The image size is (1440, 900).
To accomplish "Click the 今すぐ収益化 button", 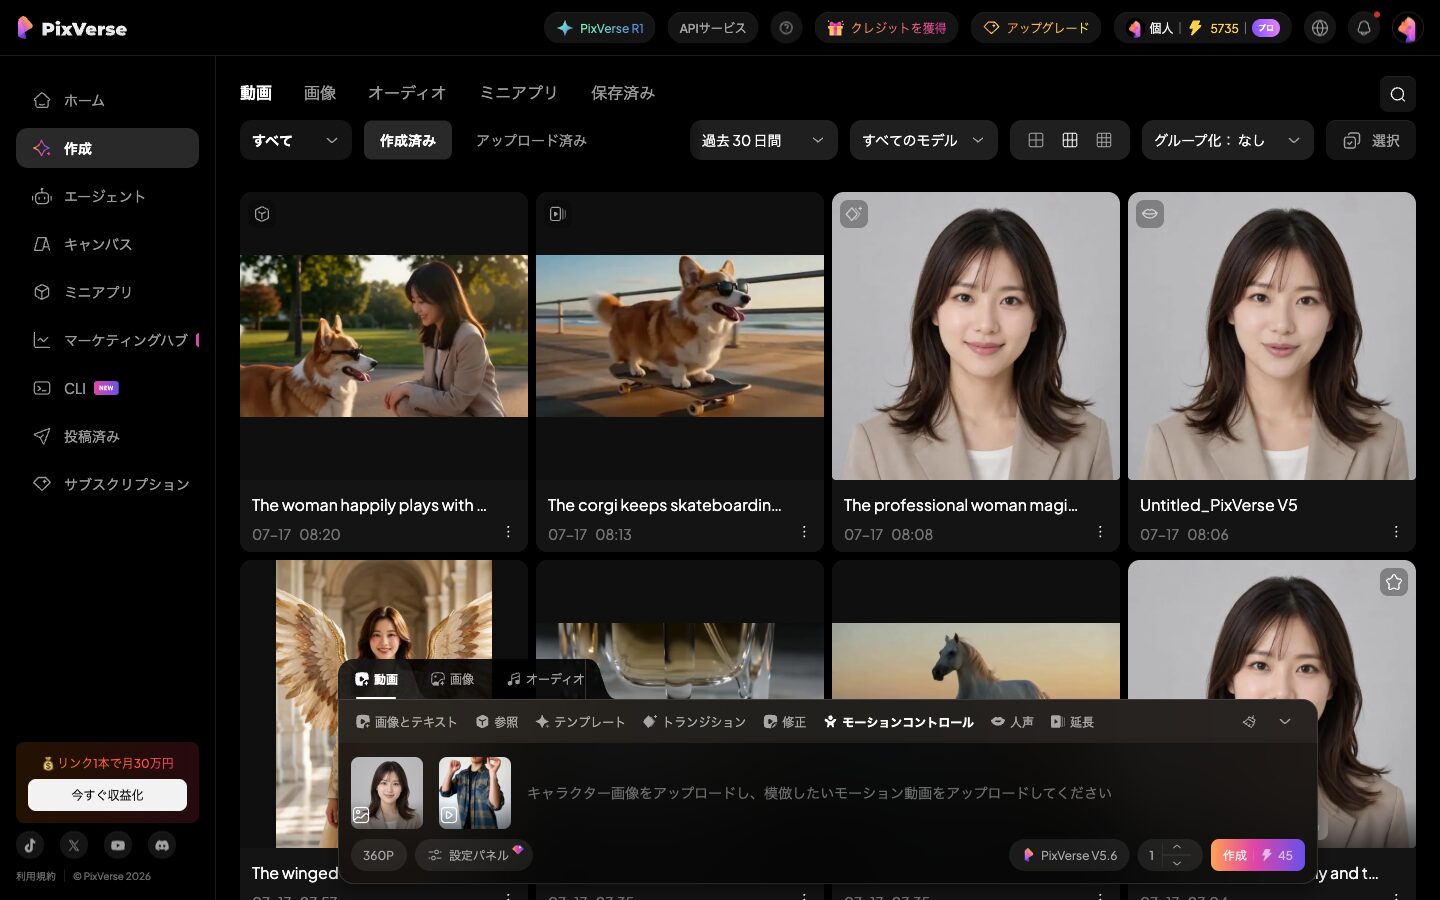I will [107, 795].
